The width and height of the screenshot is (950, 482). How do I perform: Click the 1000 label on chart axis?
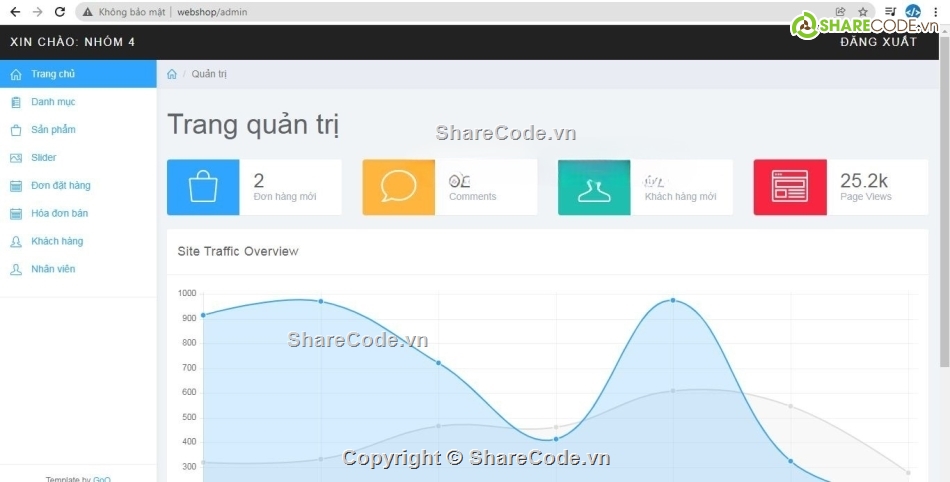(x=187, y=294)
